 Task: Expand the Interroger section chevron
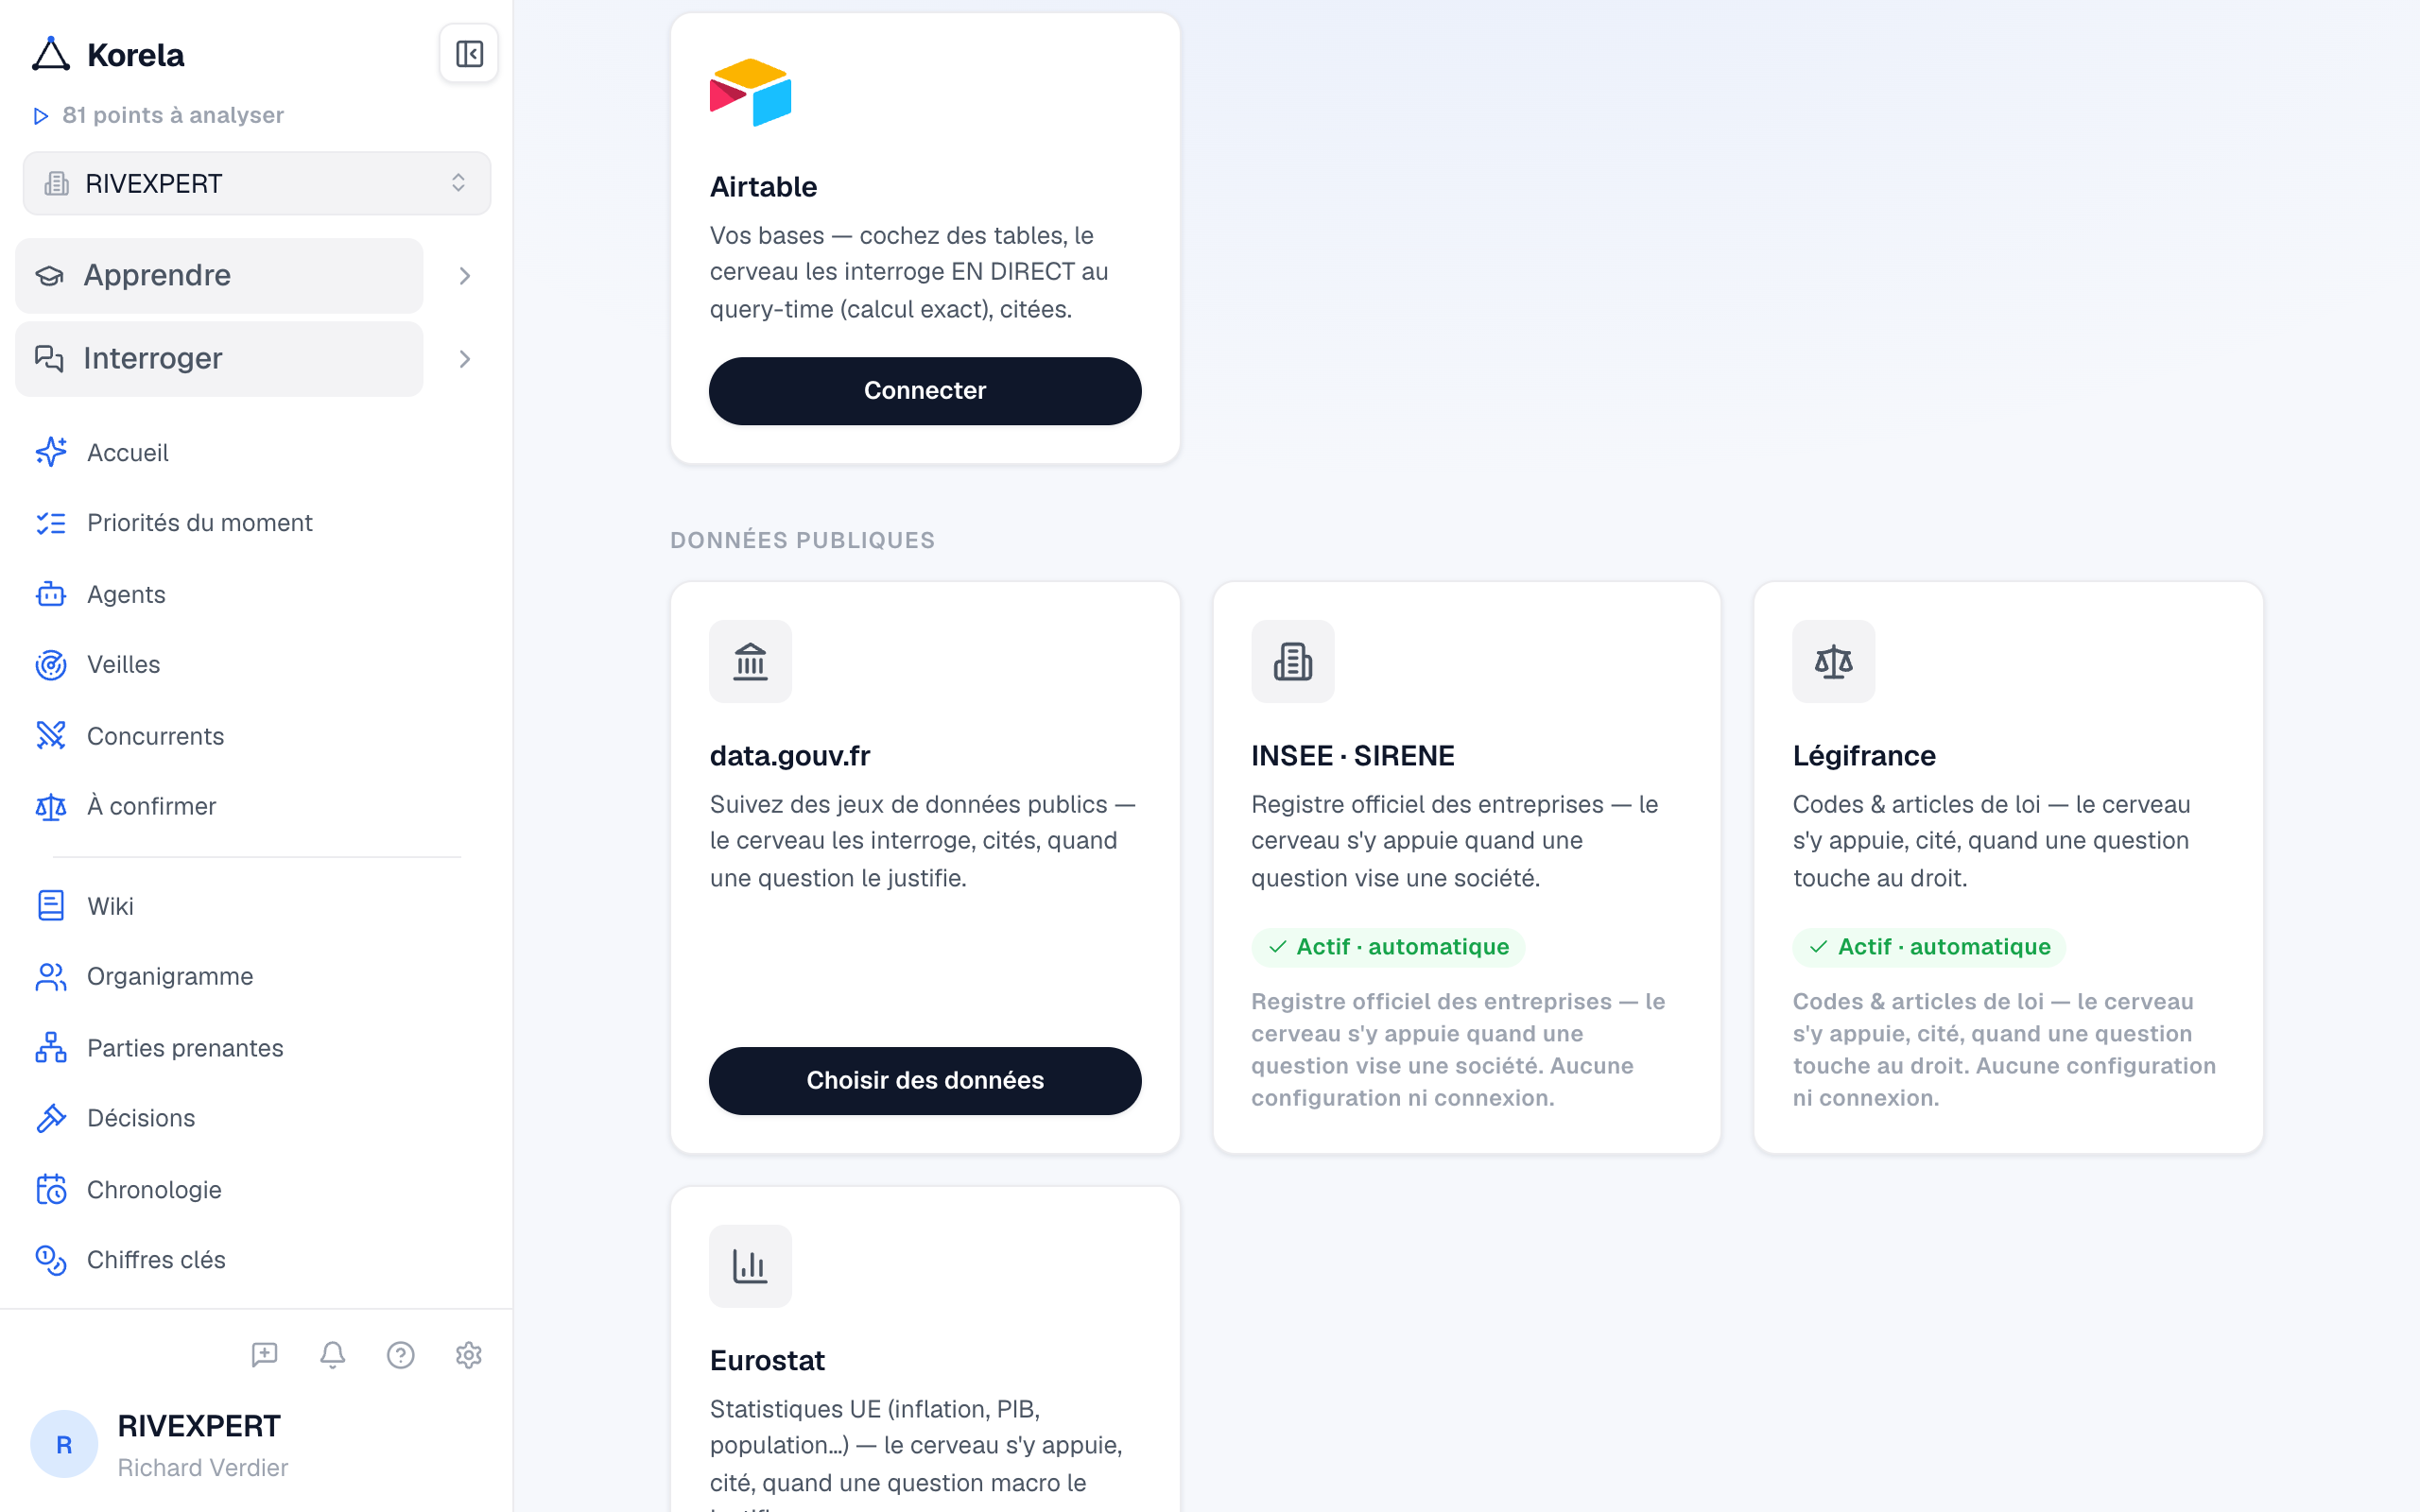[x=465, y=359]
